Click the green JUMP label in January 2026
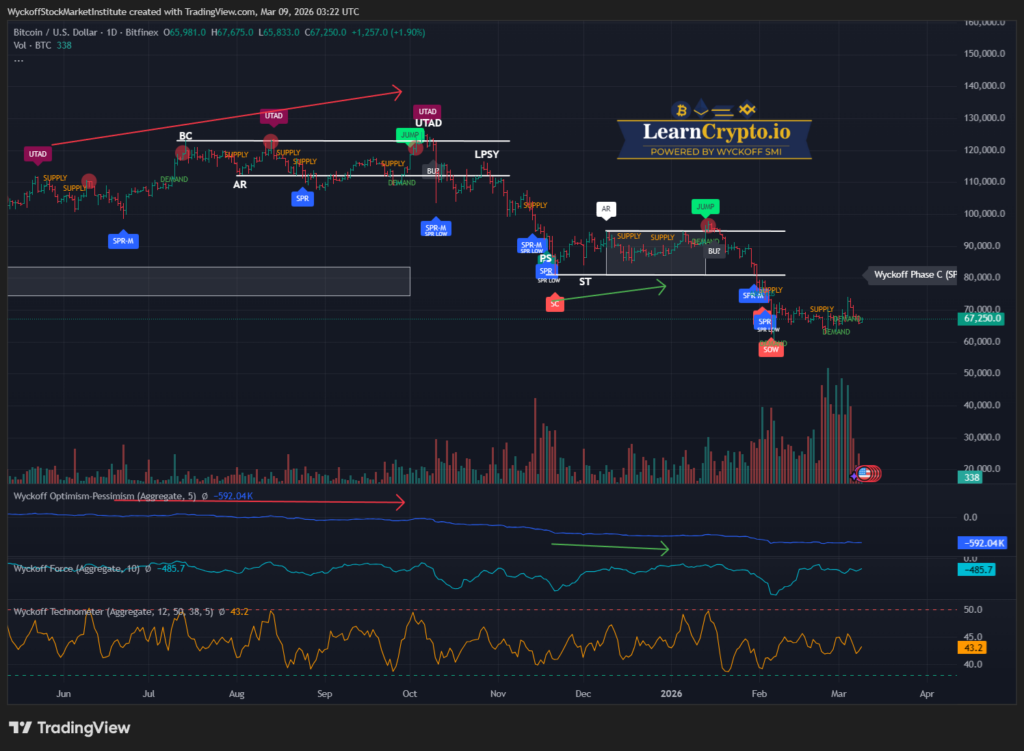This screenshot has width=1024, height=751. point(705,207)
